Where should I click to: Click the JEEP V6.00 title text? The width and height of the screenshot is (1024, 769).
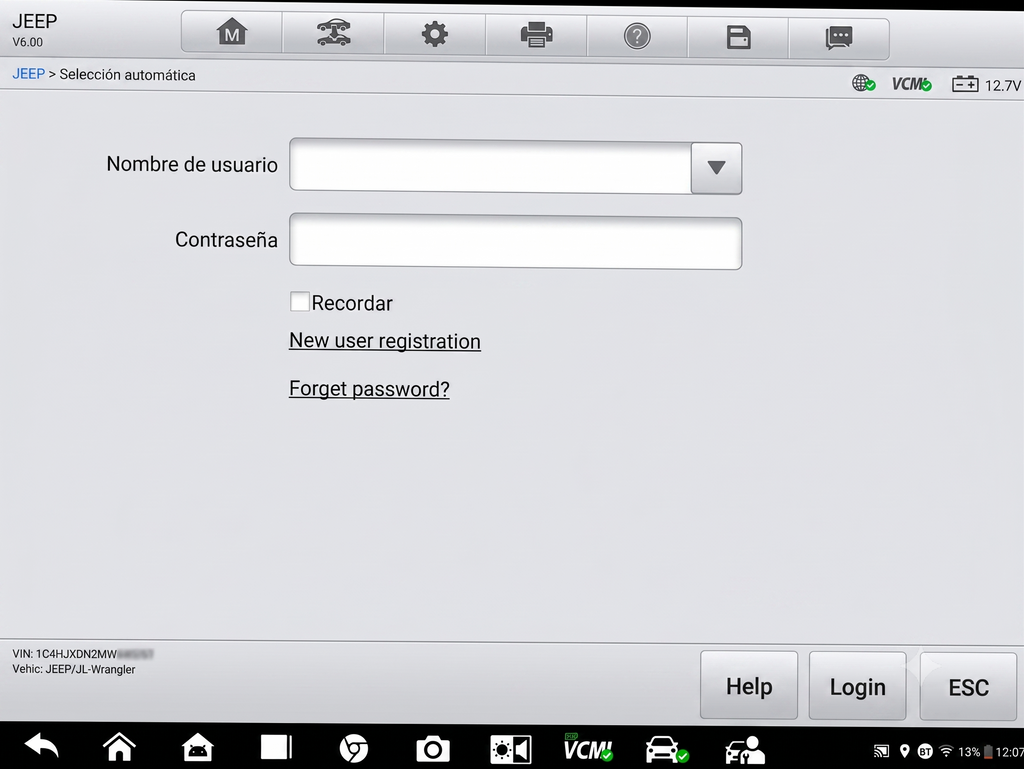coord(35,30)
